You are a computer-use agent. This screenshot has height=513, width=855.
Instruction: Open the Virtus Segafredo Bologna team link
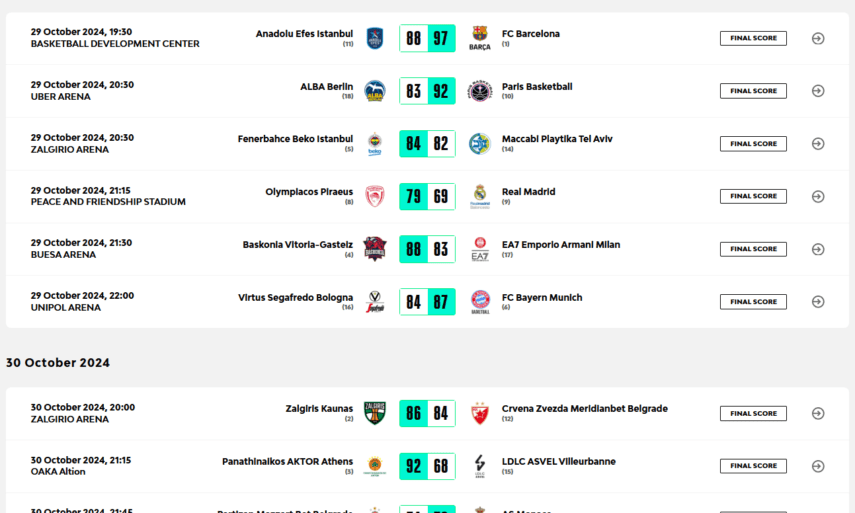pyautogui.click(x=295, y=297)
